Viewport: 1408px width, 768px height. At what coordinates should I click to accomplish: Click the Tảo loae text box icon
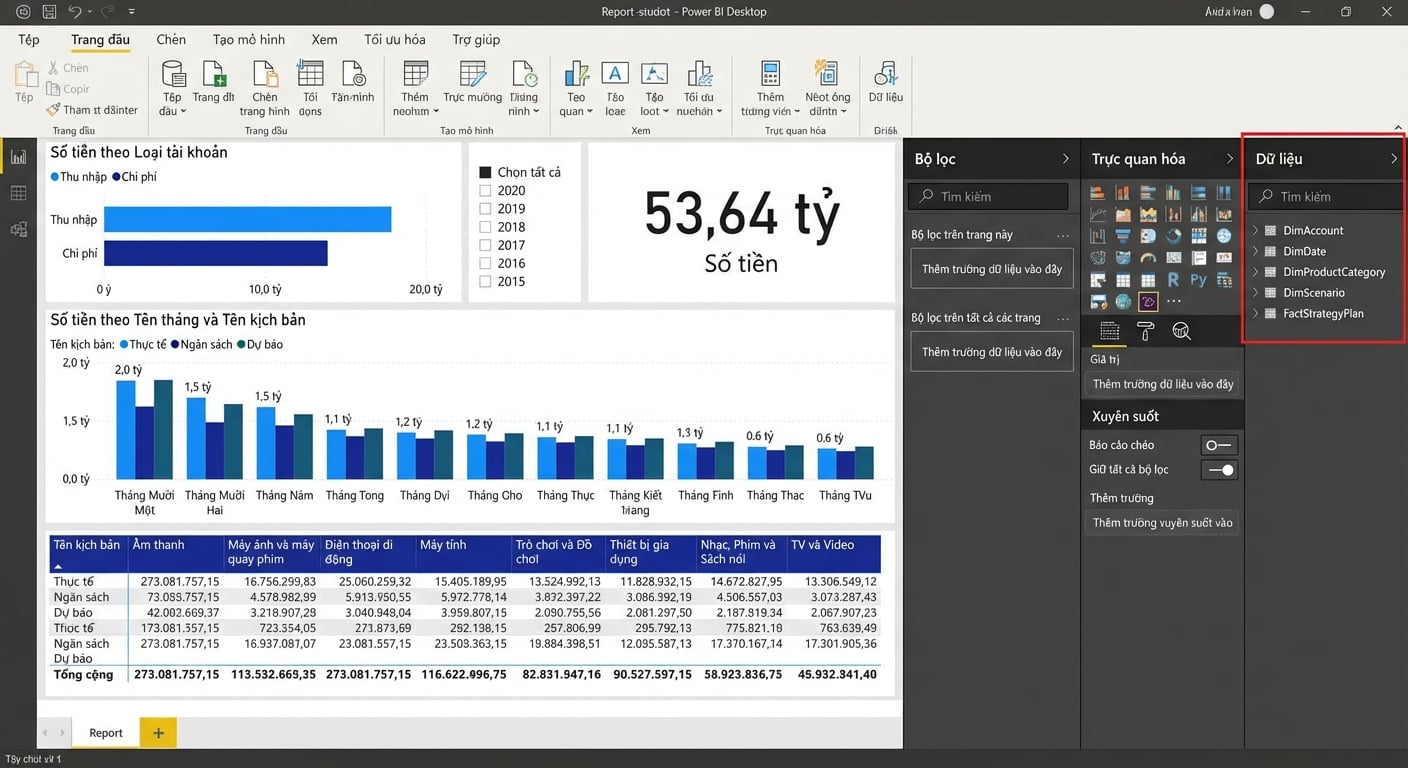[615, 74]
